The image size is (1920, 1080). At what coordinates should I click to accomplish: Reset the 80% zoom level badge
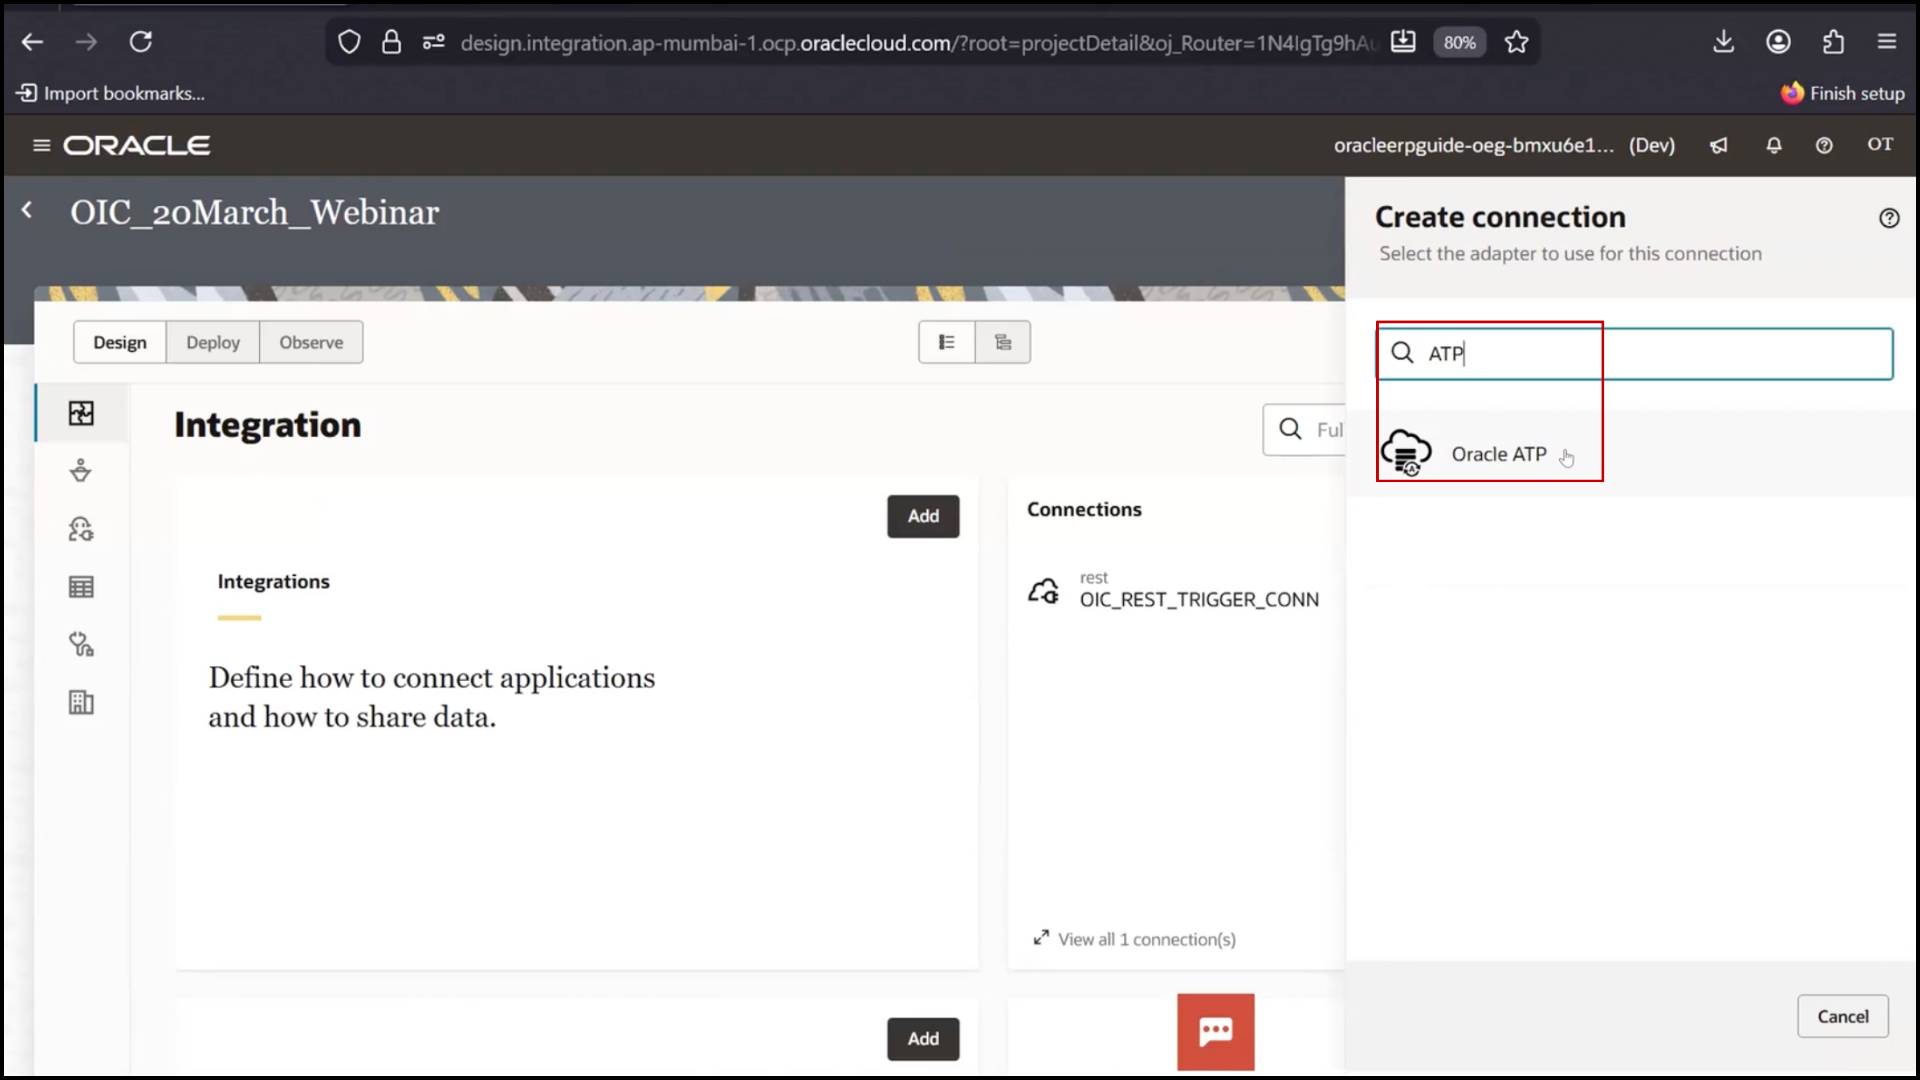(x=1459, y=42)
